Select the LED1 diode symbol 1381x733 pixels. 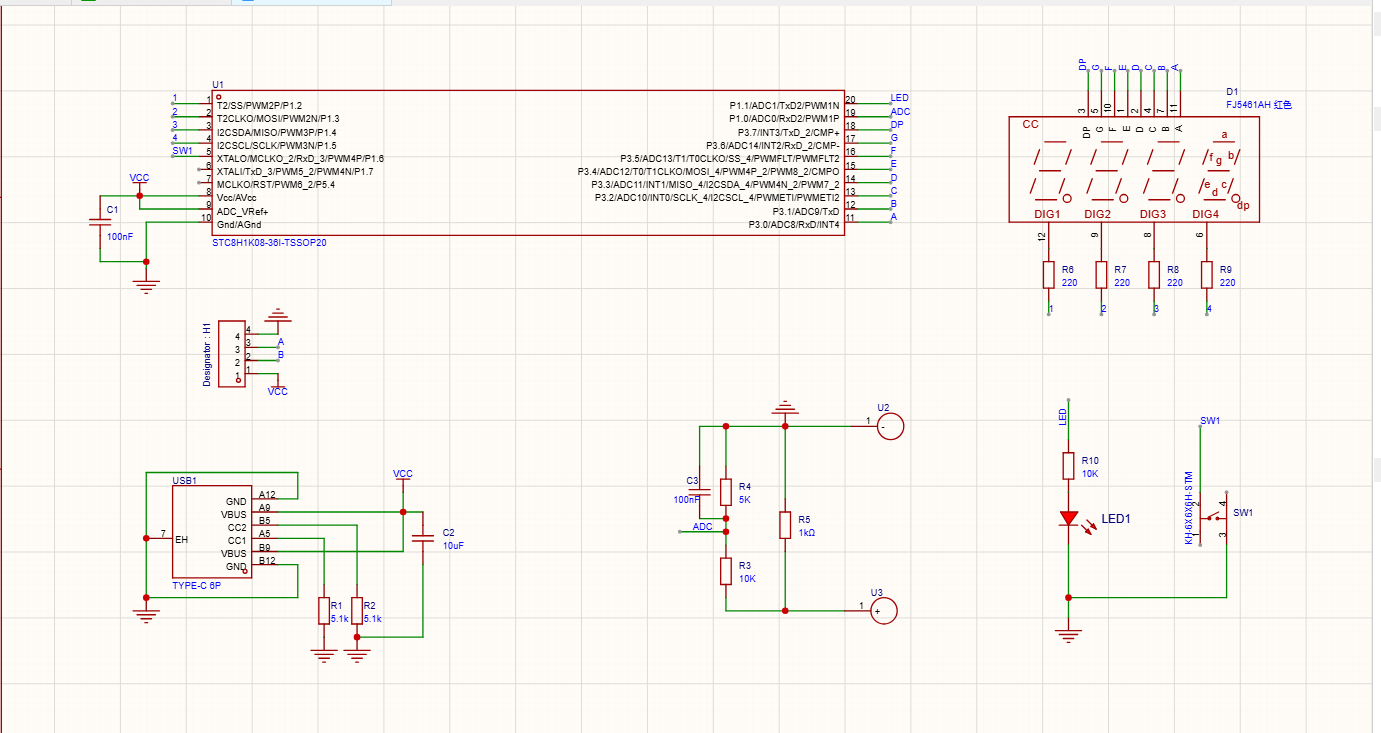pyautogui.click(x=1069, y=518)
